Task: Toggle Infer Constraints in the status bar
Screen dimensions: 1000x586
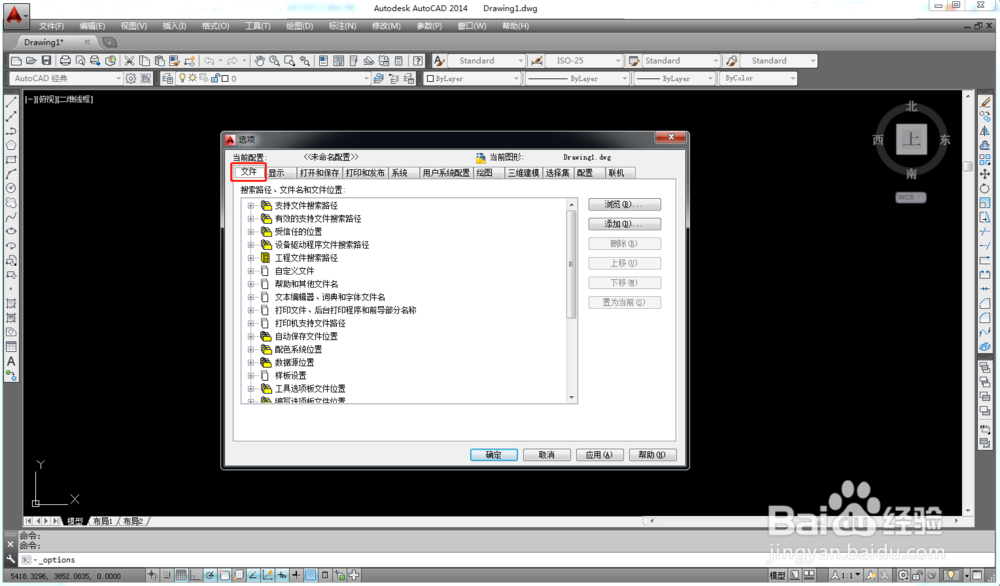Action: [x=152, y=575]
